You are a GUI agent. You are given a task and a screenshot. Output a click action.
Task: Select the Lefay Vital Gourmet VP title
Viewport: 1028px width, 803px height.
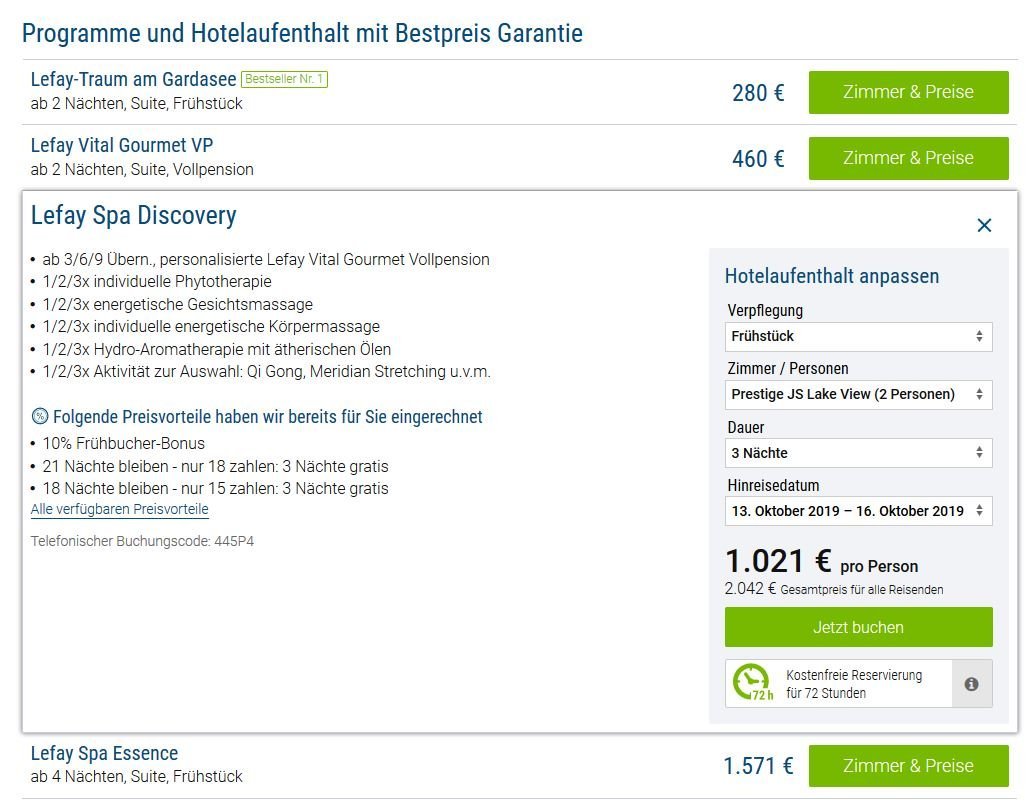[122, 146]
